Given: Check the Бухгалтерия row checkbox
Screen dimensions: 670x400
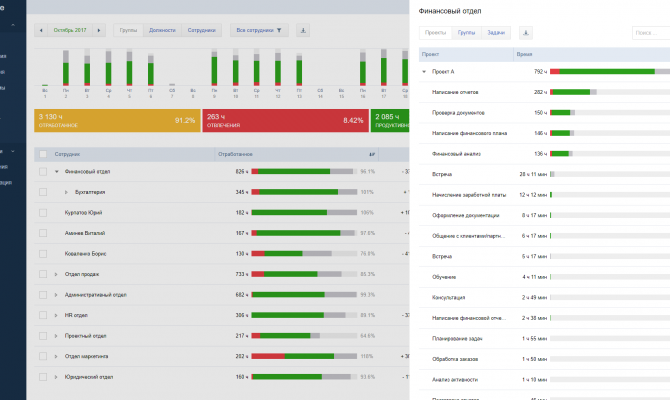Looking at the screenshot, I should [43, 192].
